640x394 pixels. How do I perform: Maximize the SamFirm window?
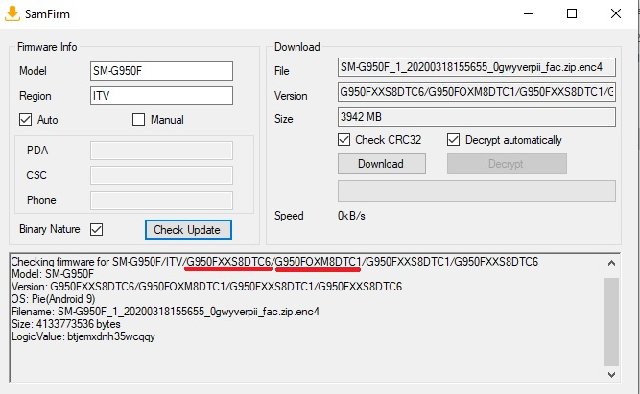coord(572,13)
